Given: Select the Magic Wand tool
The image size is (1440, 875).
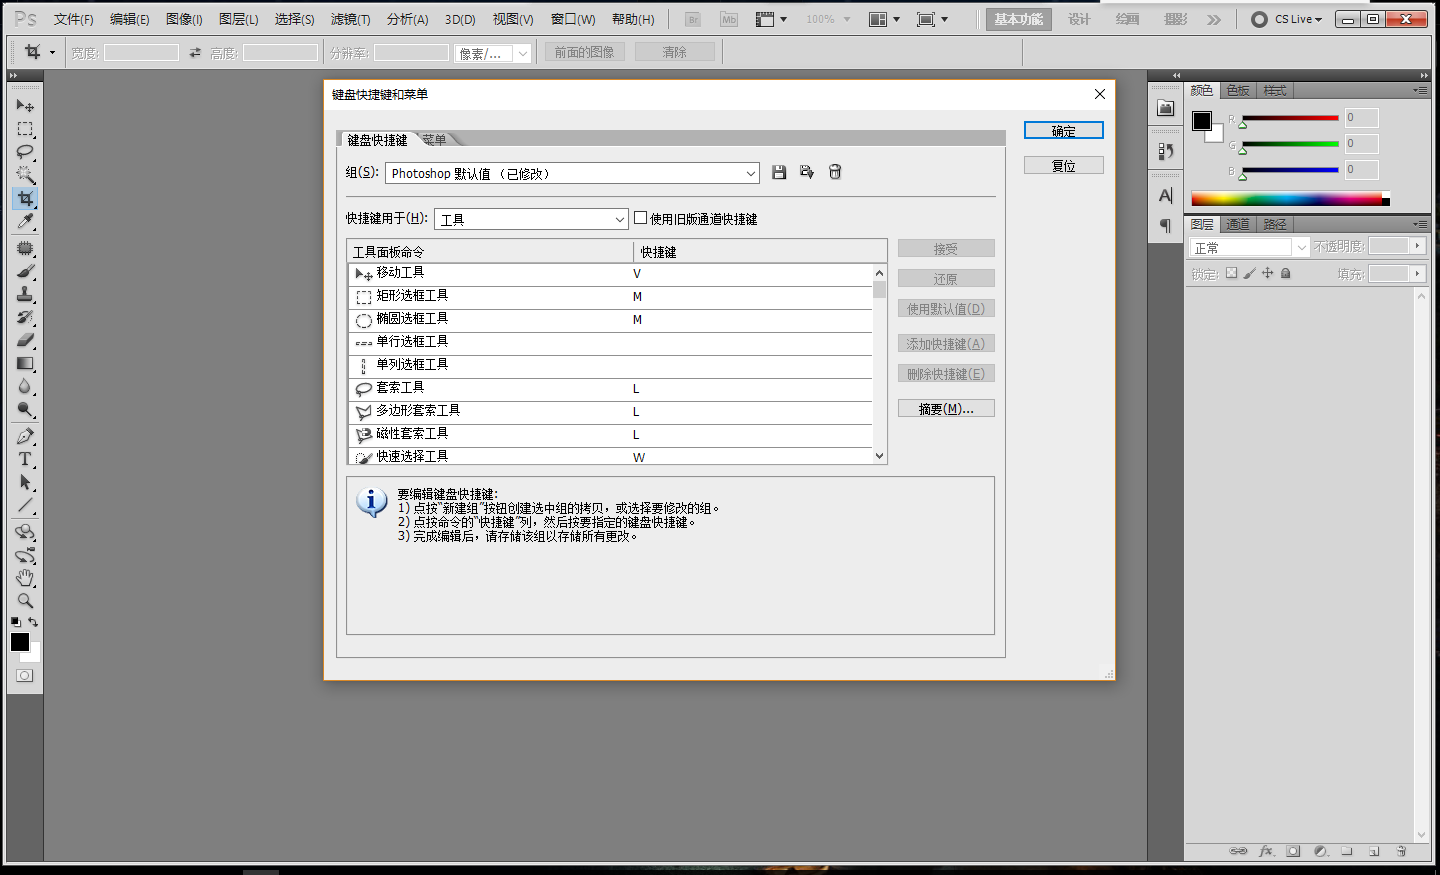Looking at the screenshot, I should (x=25, y=175).
